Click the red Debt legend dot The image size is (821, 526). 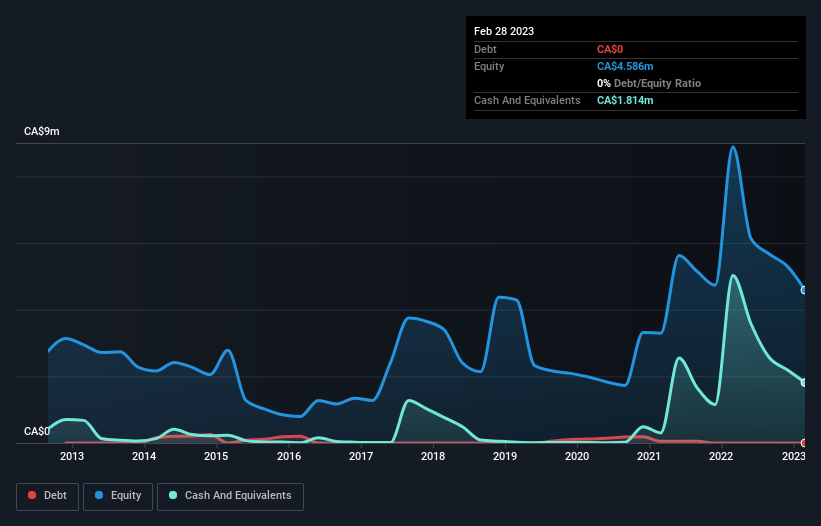pos(32,495)
